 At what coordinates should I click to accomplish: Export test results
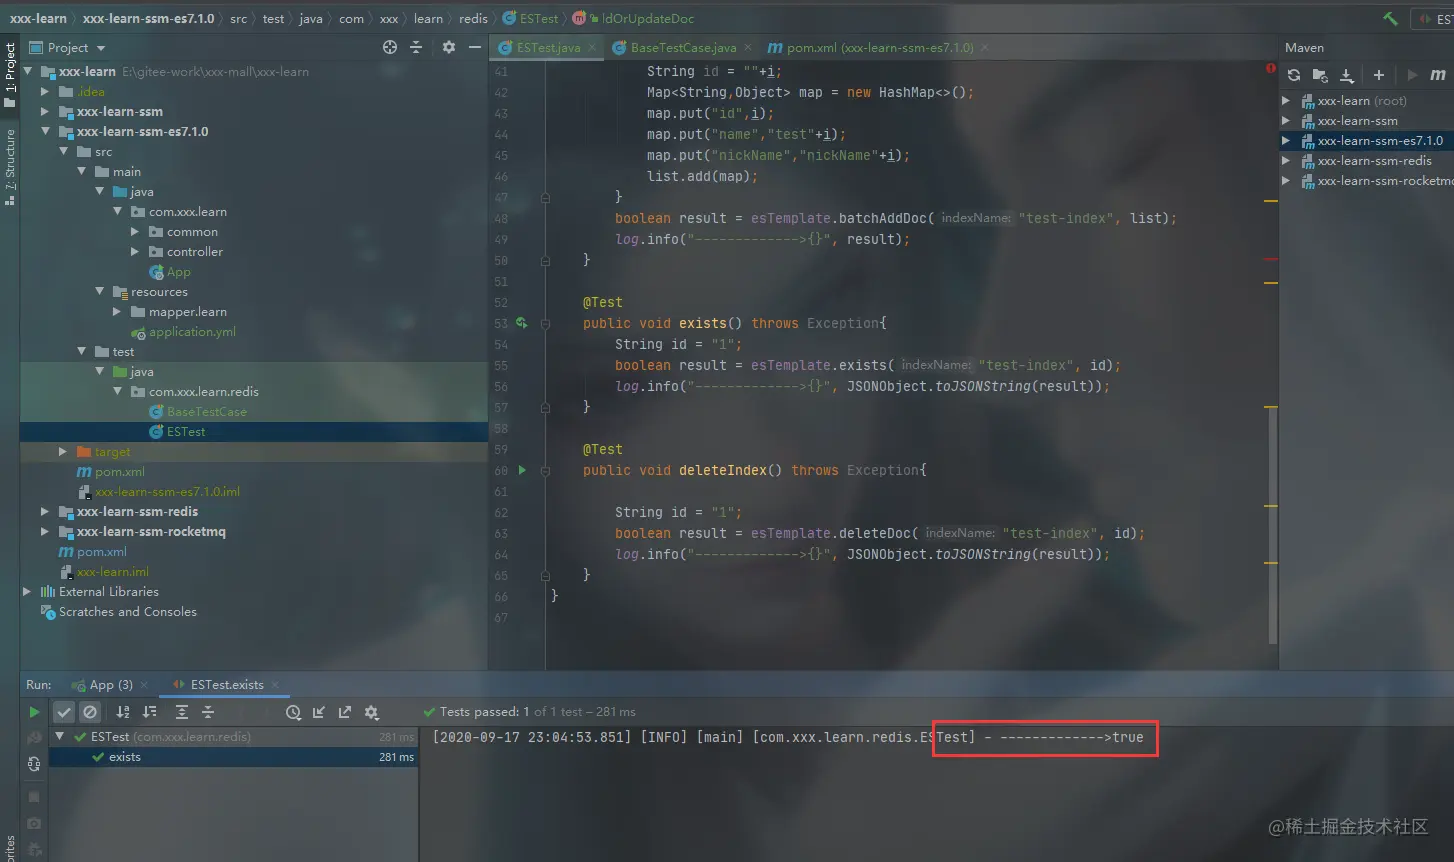point(345,712)
